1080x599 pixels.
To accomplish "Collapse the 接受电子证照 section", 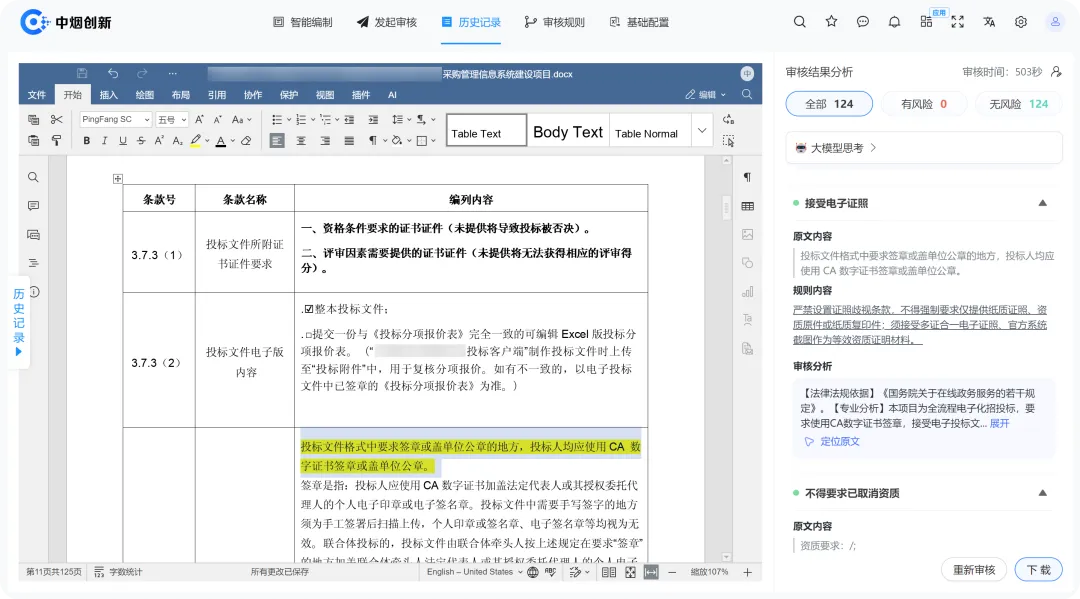I will click(x=1042, y=203).
